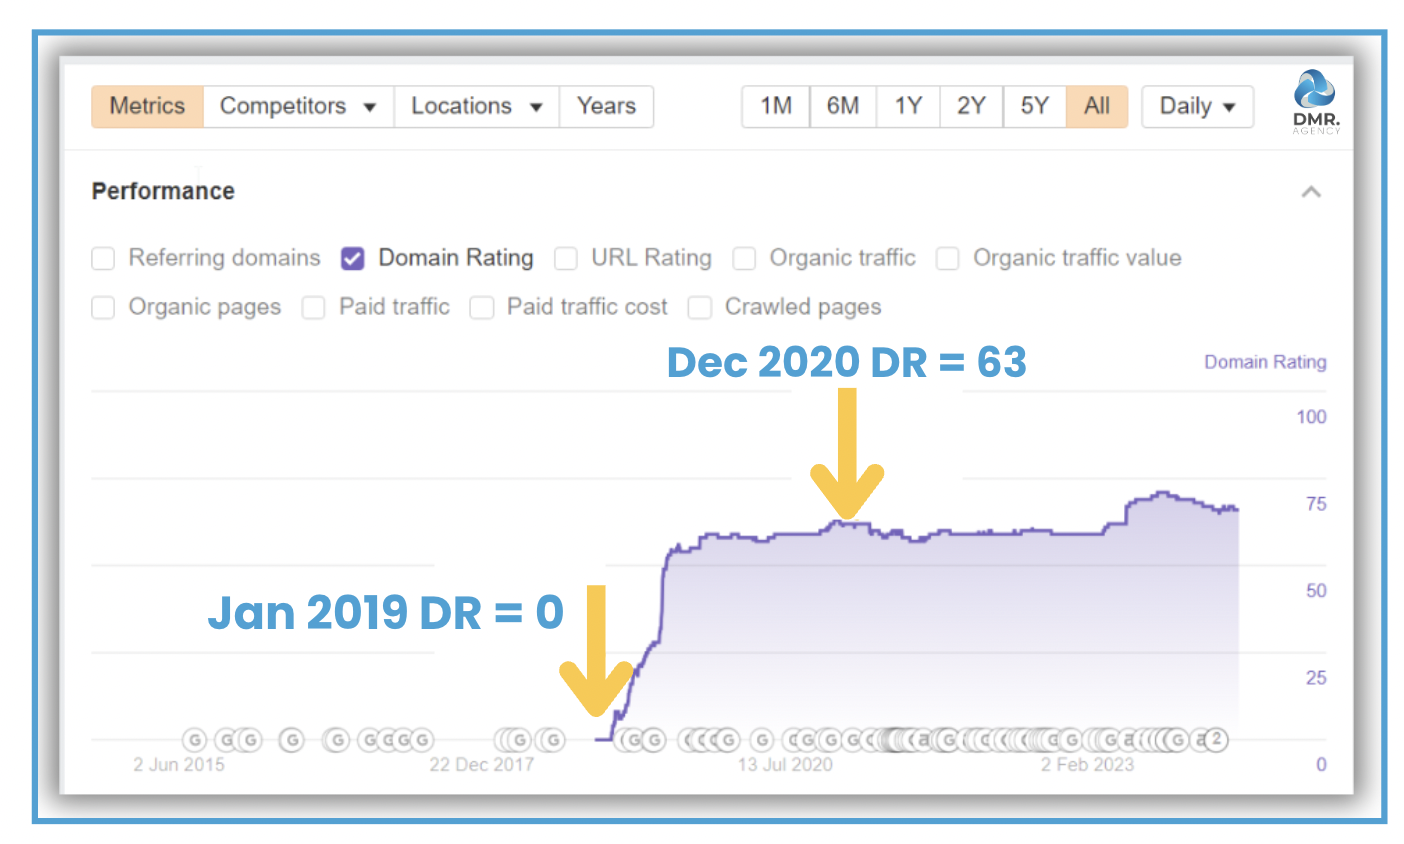Collapse the Performance section chevron

1311,192
